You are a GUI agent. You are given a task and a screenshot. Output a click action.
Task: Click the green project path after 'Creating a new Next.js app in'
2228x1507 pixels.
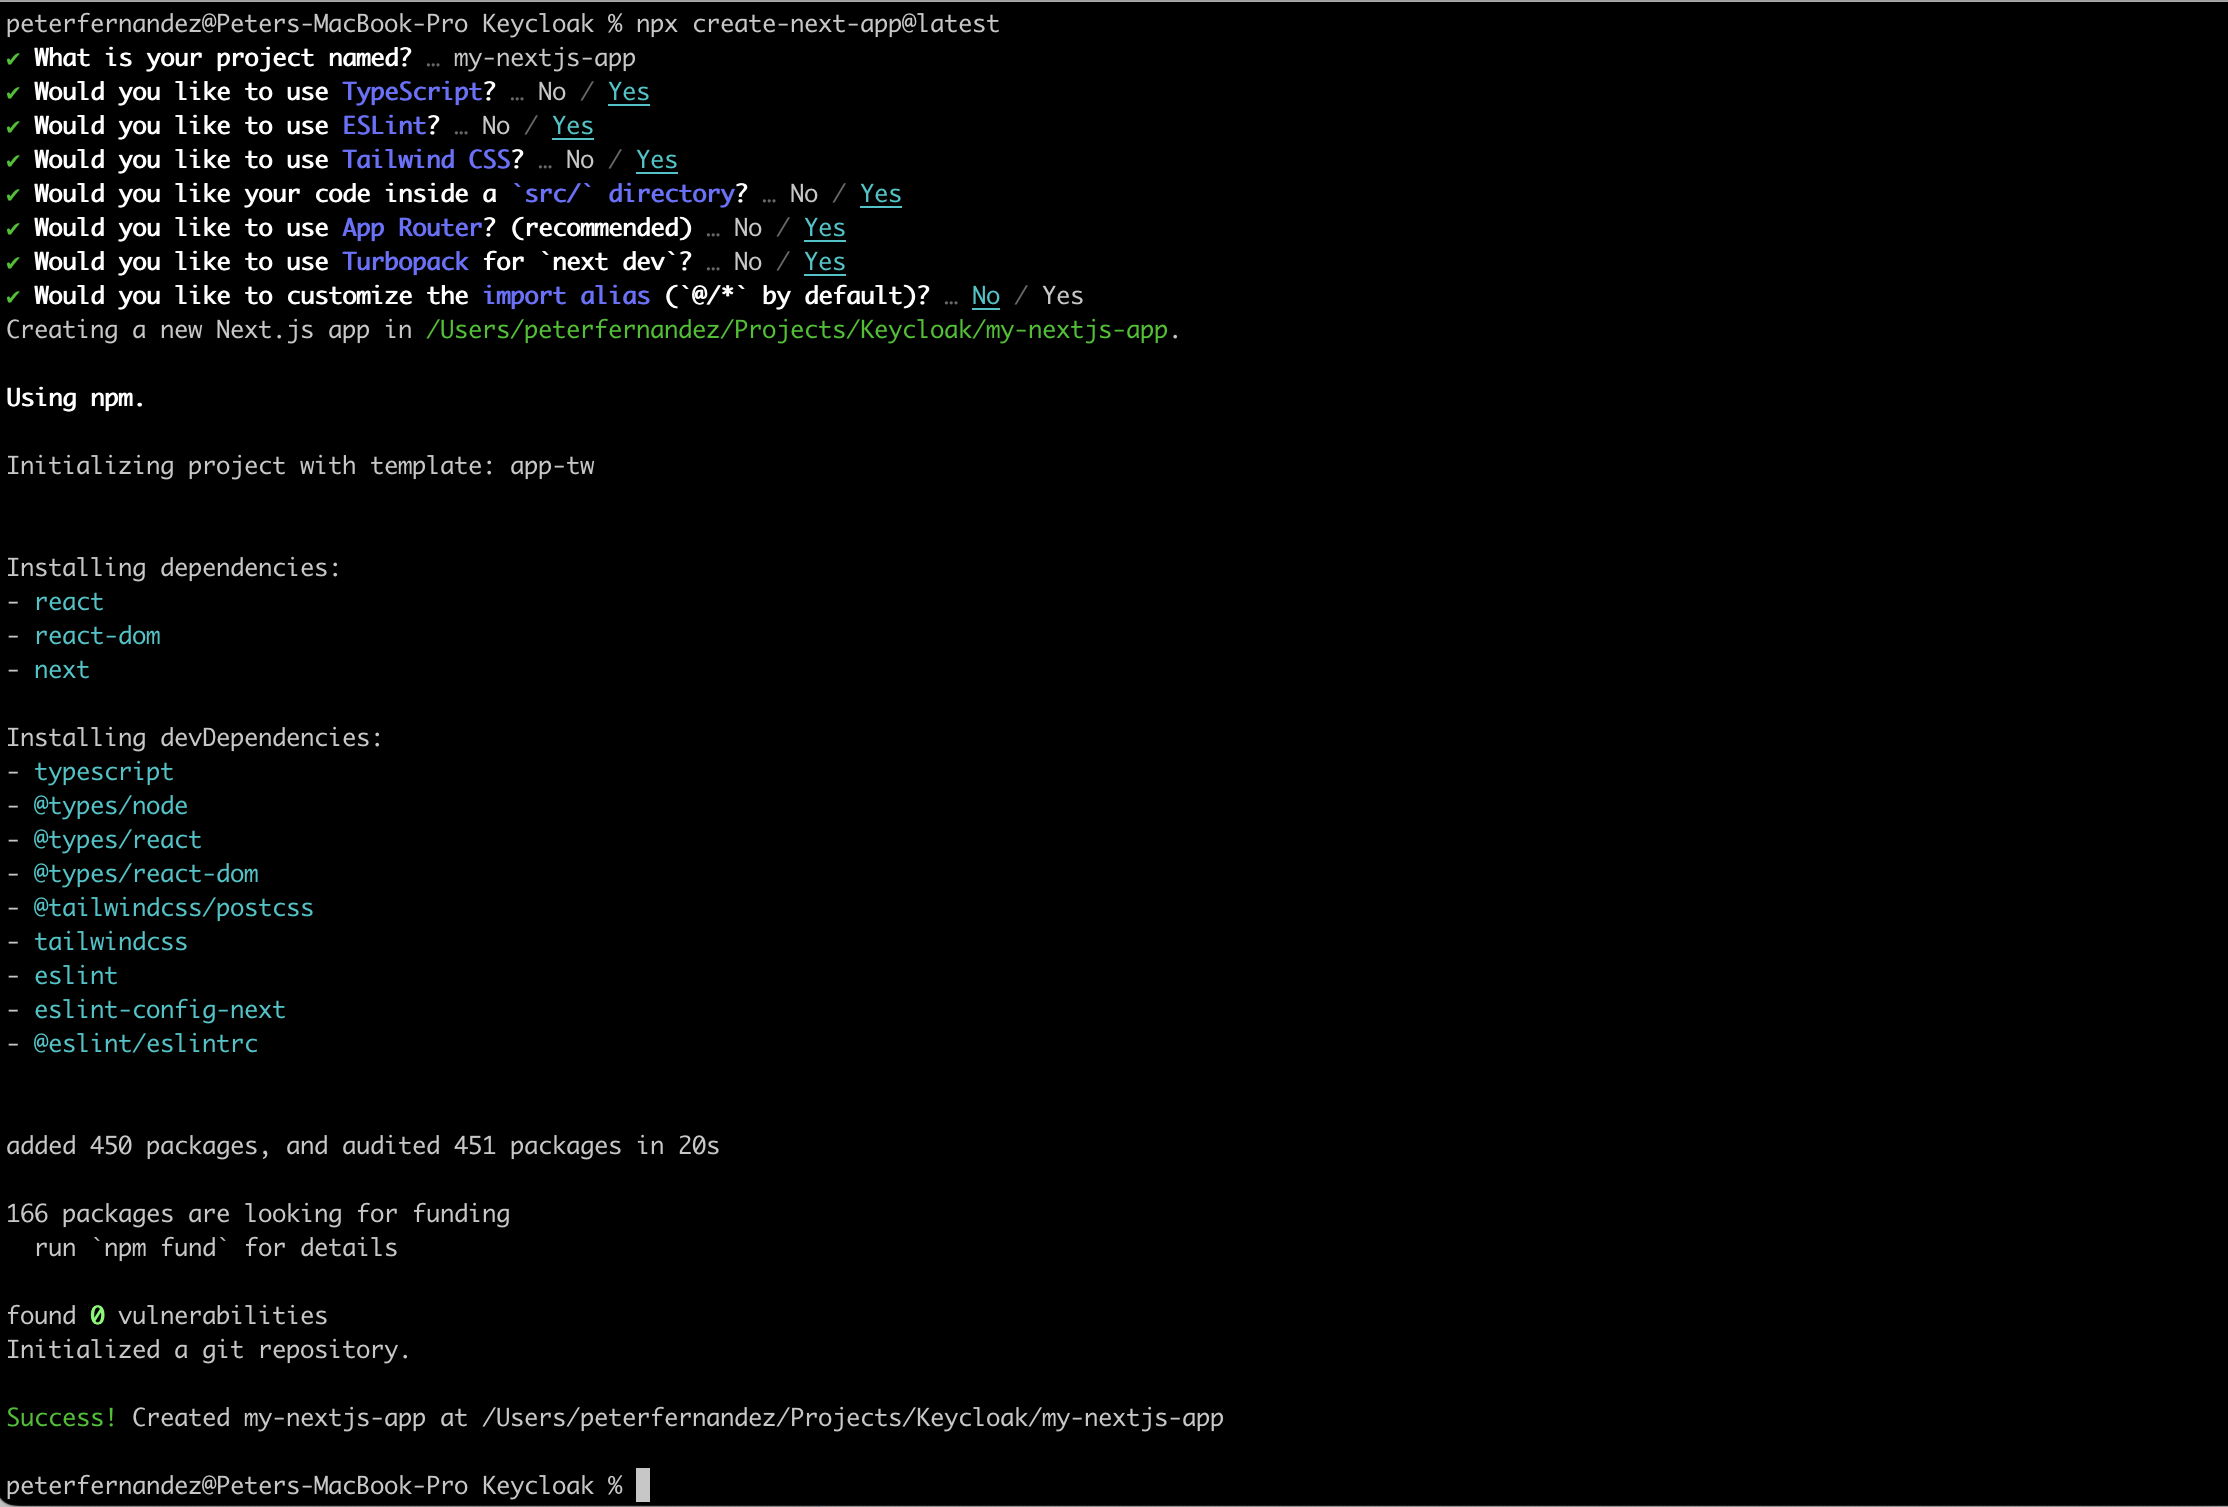(797, 330)
